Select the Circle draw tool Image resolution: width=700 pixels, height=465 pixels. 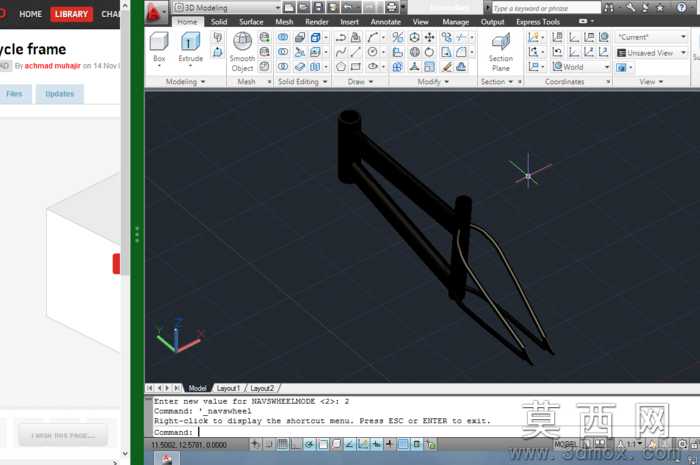(x=372, y=52)
